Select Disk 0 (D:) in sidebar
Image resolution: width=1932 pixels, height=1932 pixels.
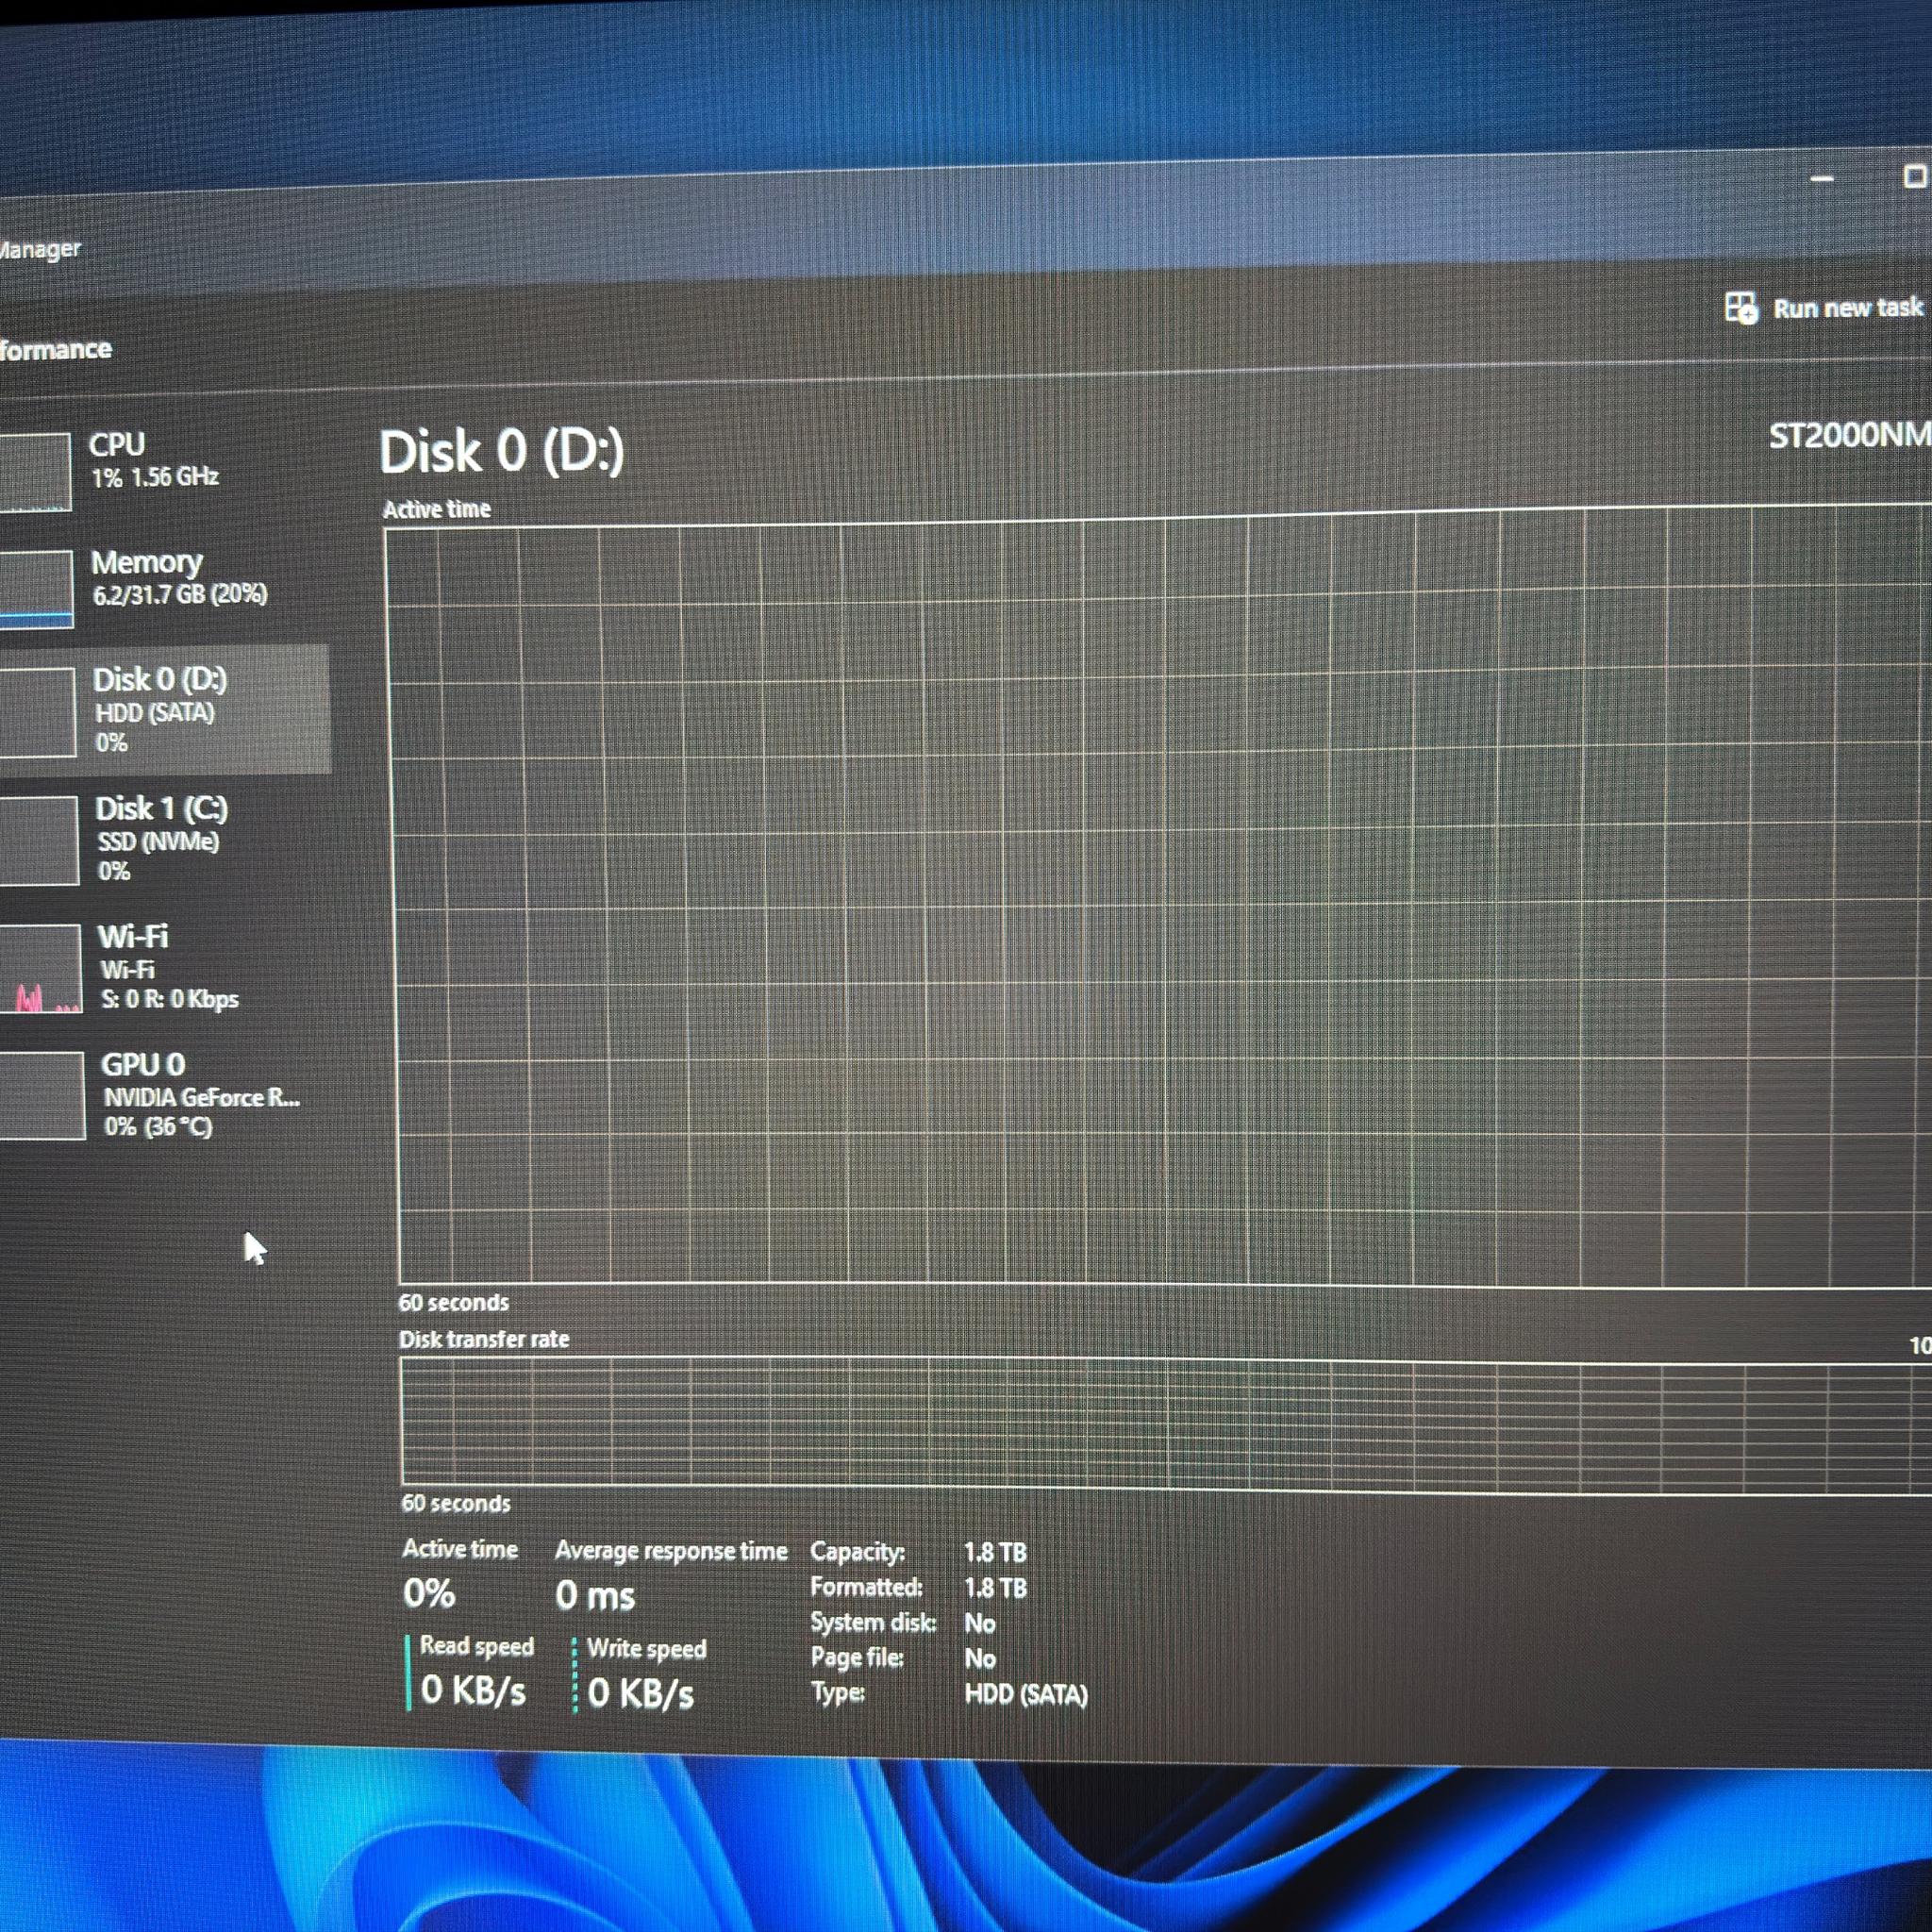[x=164, y=709]
